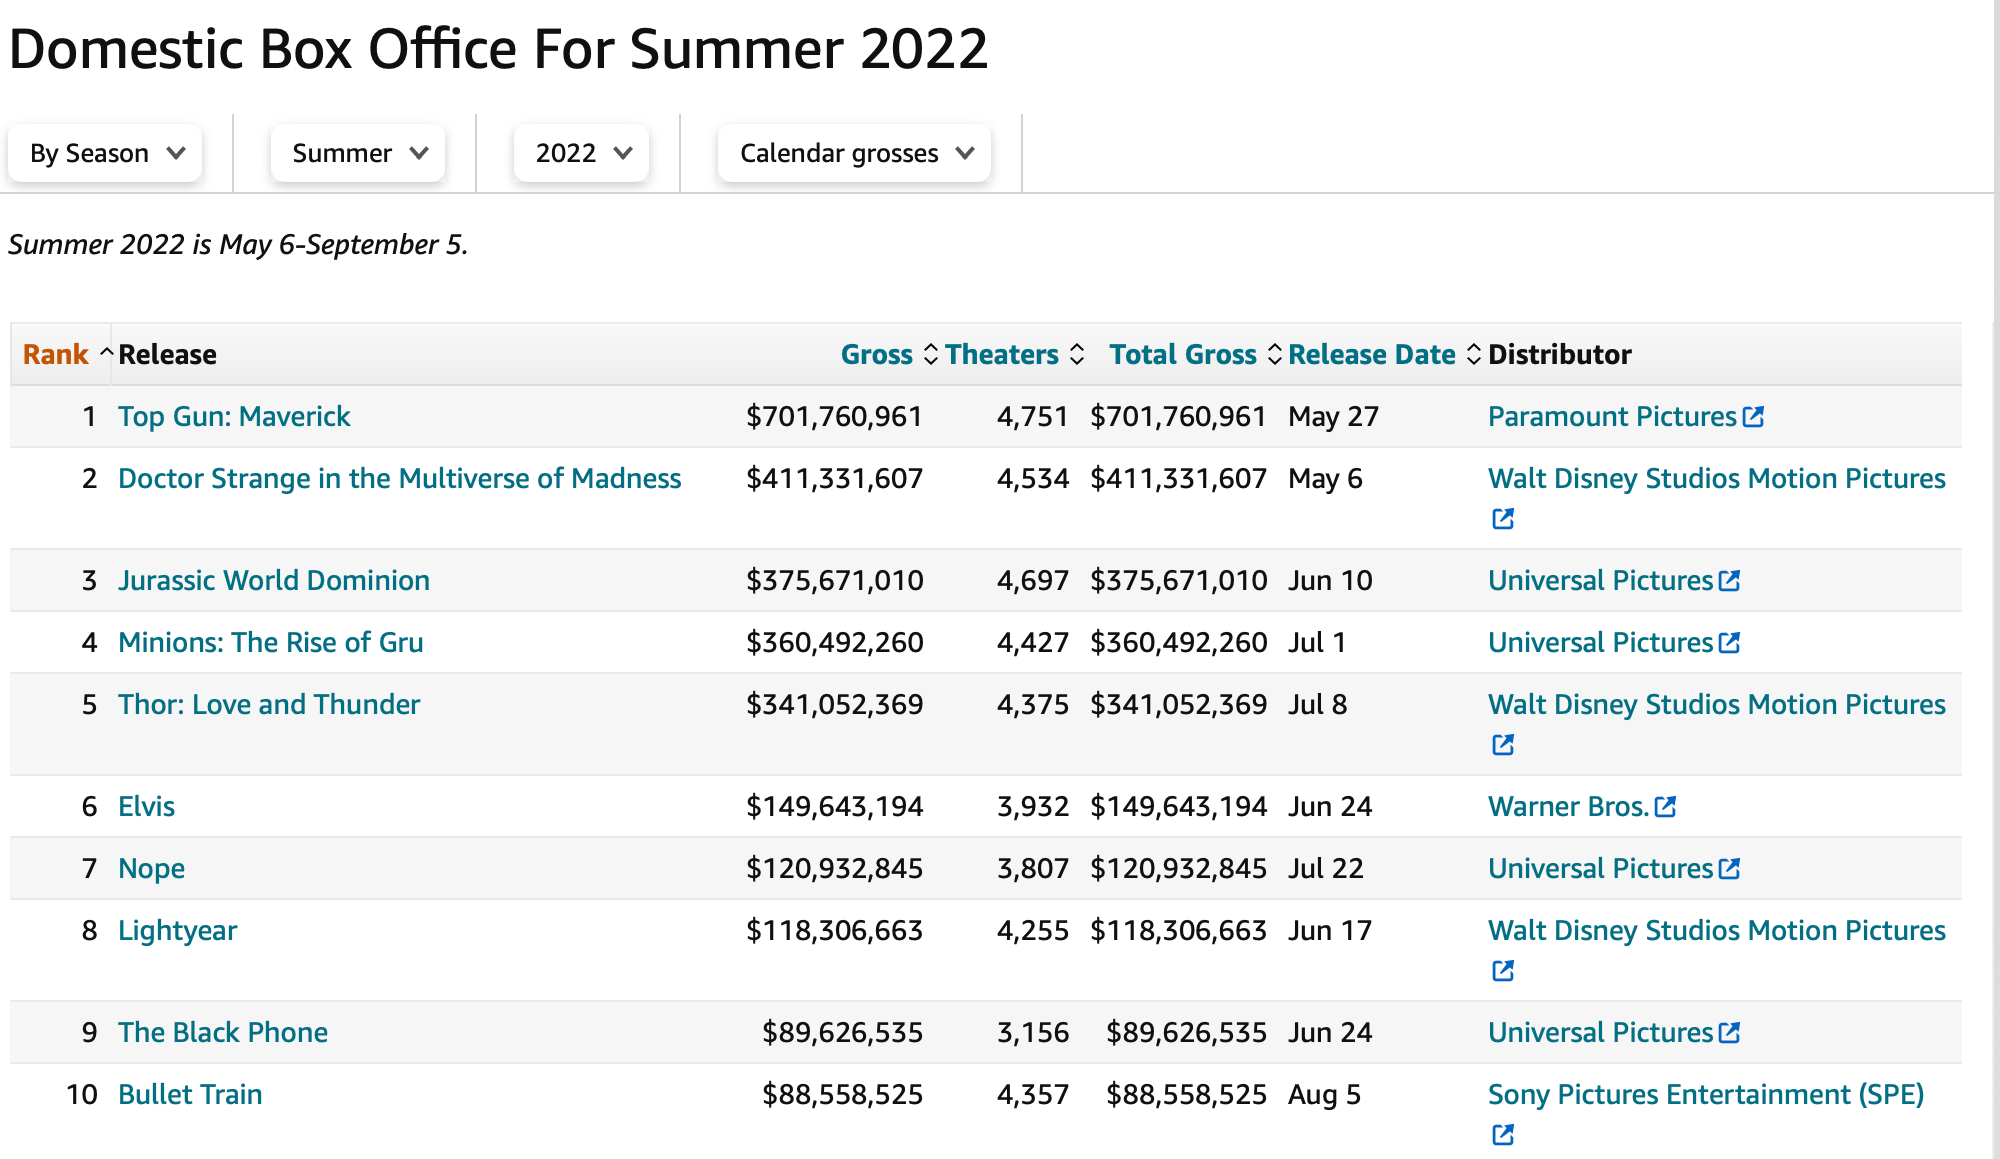Click the vertical scrollbar on right edge
The image size is (2000, 1159).
tap(1996, 580)
